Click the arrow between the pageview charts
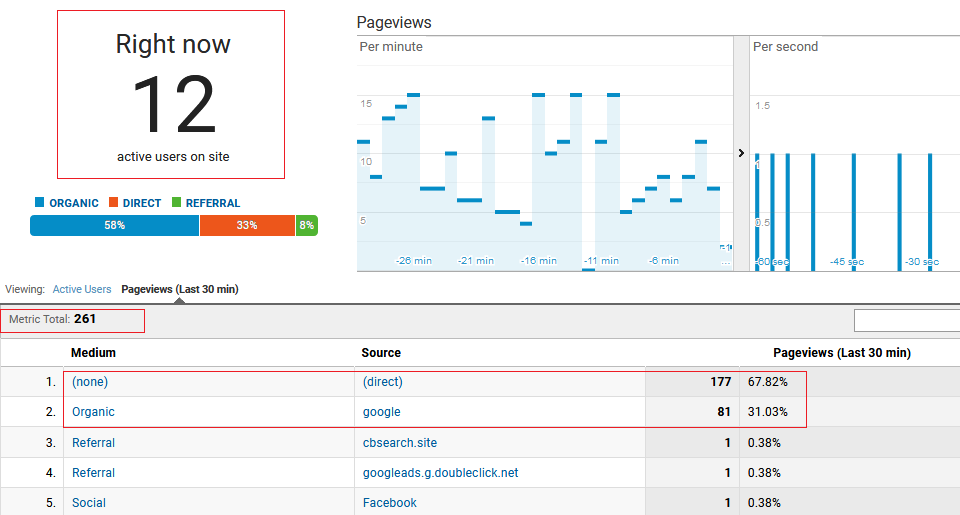Screen dimensions: 960x515 741,153
